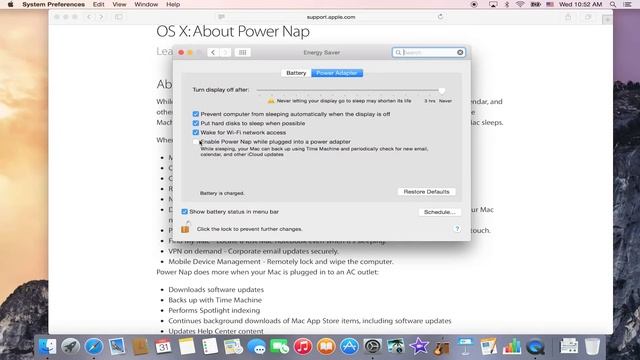Viewport: 640px width, 360px height.
Task: Open Reminders in the Dock
Action: (210, 347)
